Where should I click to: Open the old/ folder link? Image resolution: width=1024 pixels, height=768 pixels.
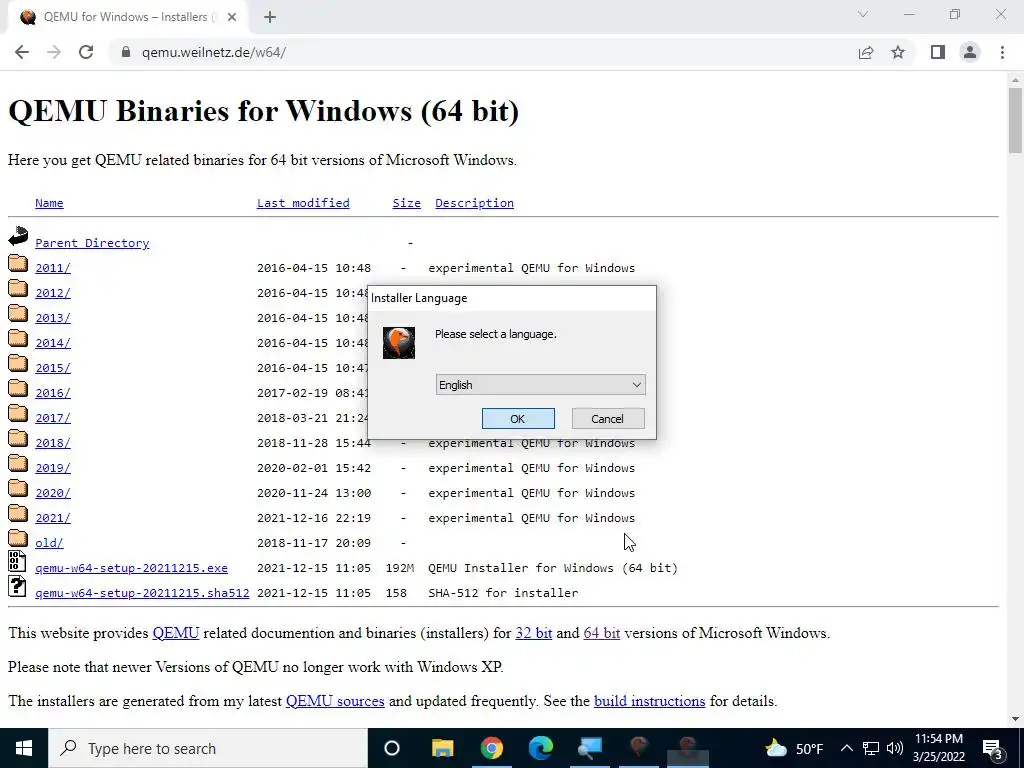[x=49, y=543]
